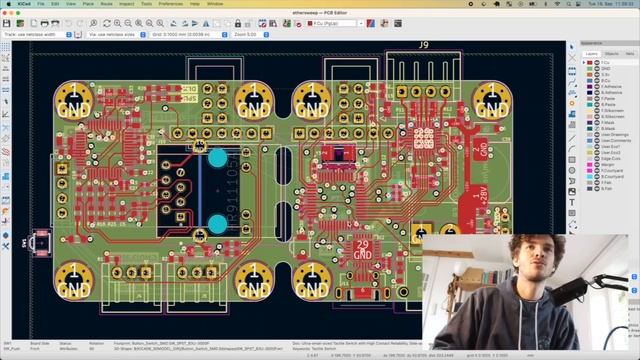640x360 pixels.
Task: Click the Wi-Fi status icon
Action: pos(558,4)
